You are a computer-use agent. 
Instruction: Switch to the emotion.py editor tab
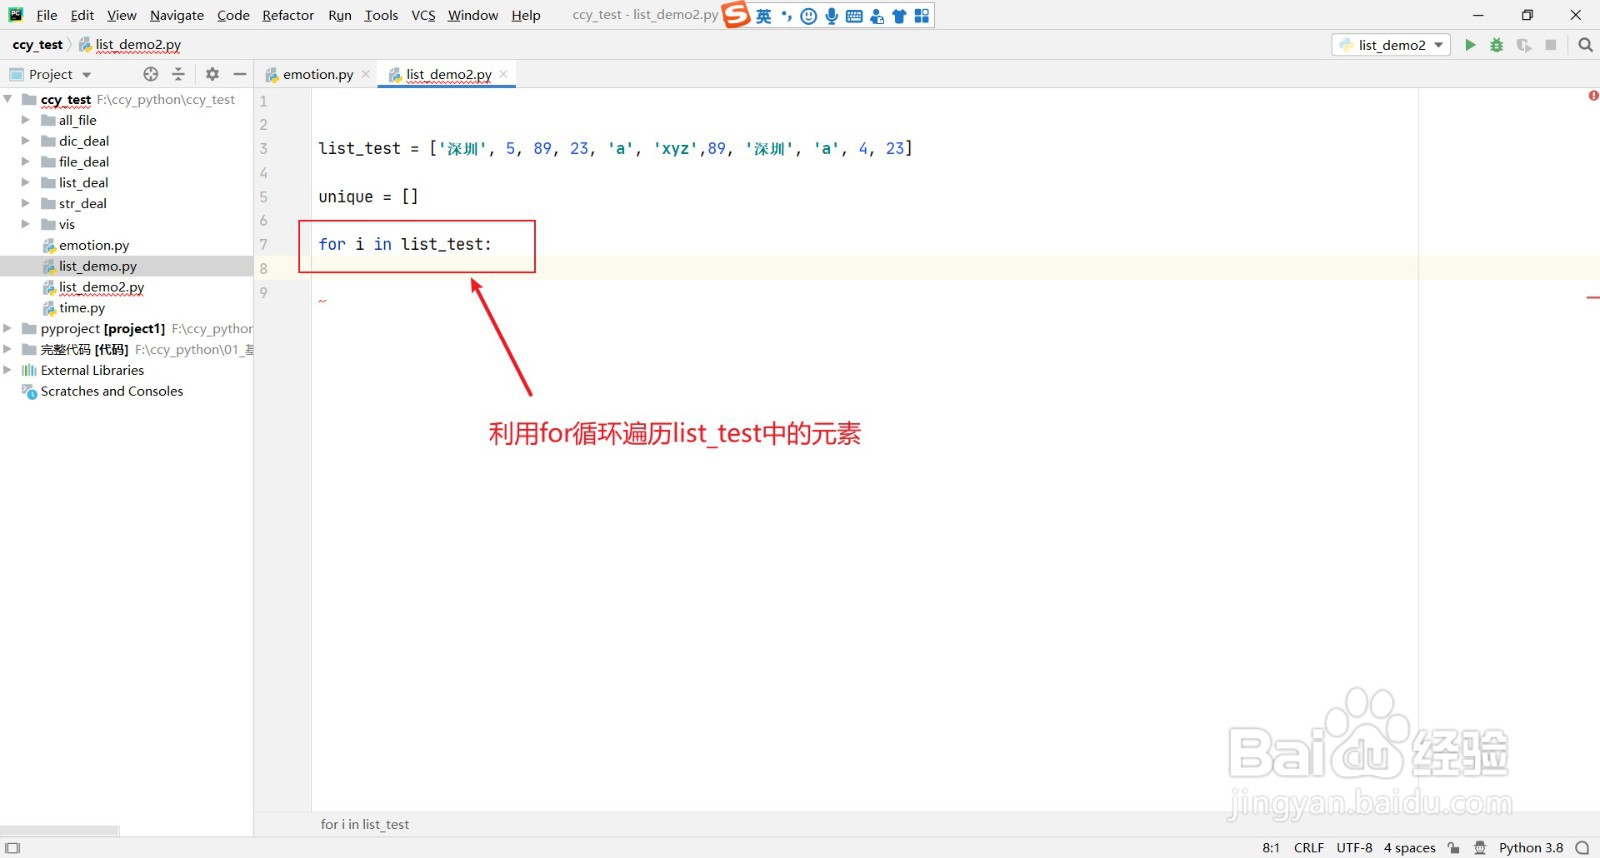318,74
